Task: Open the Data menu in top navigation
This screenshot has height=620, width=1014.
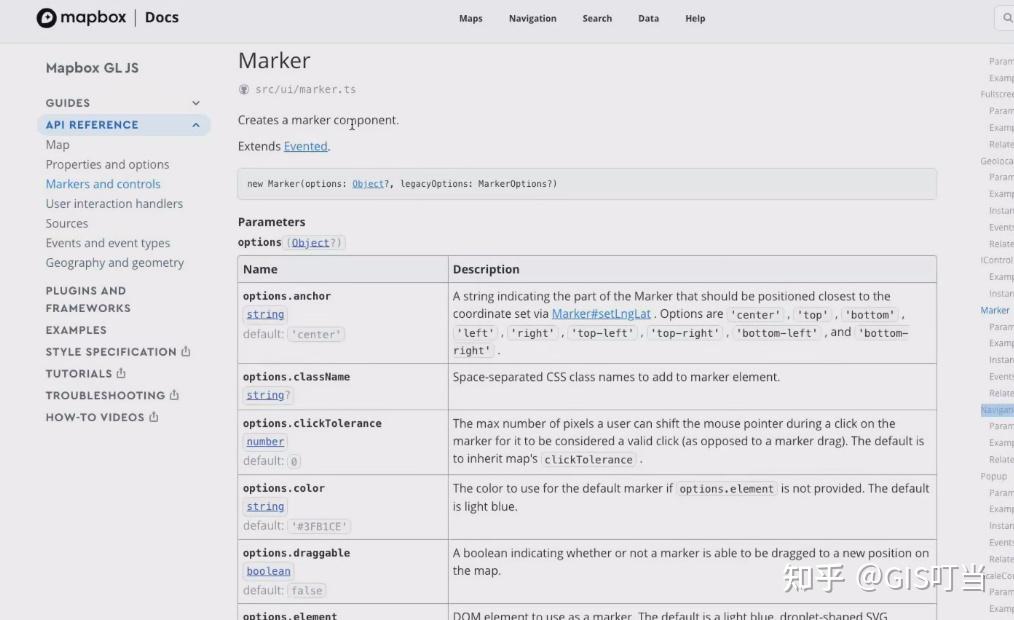Action: 648,18
